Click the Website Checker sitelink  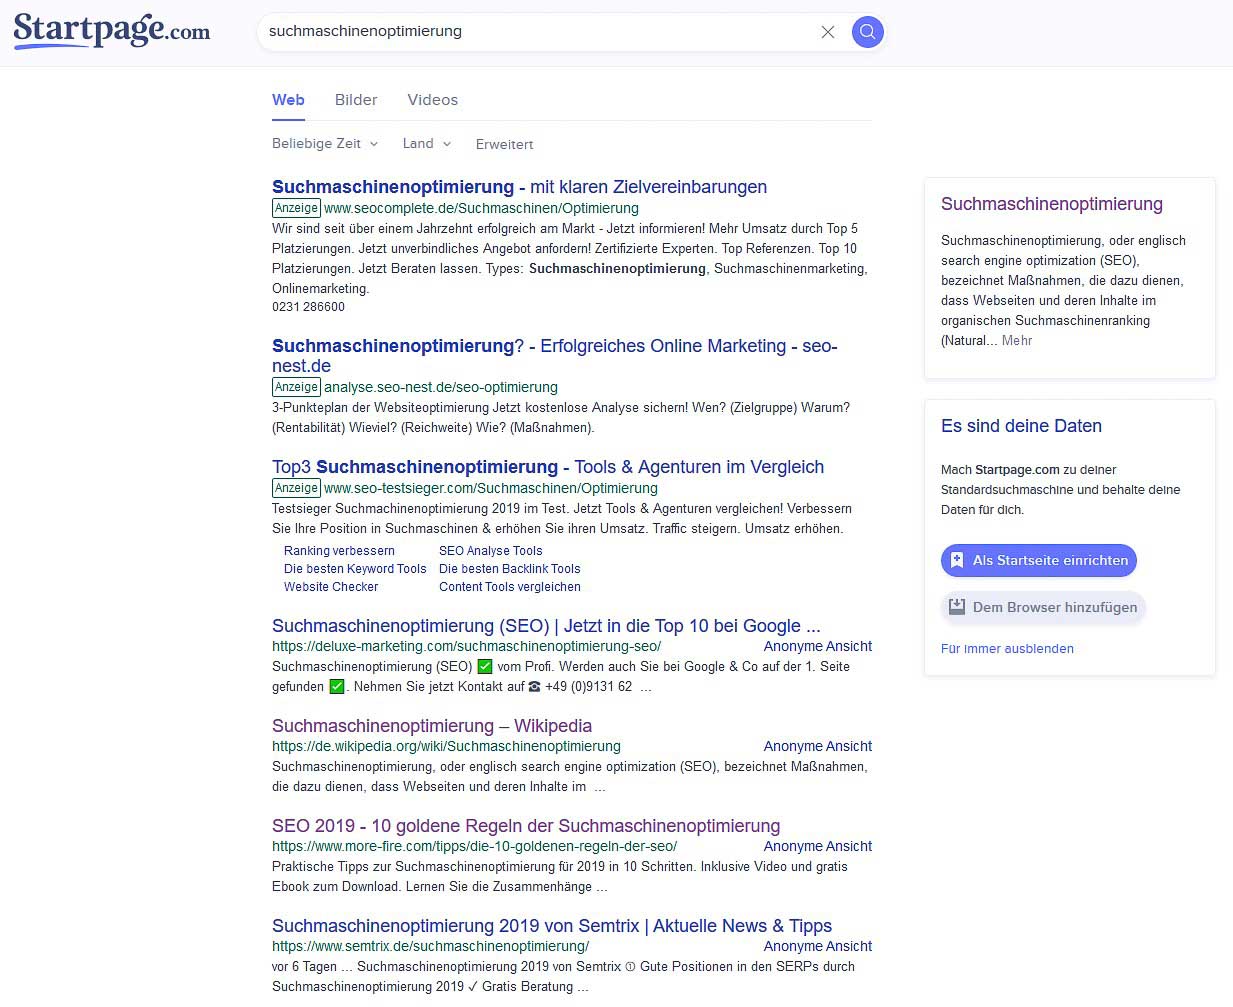pos(331,587)
